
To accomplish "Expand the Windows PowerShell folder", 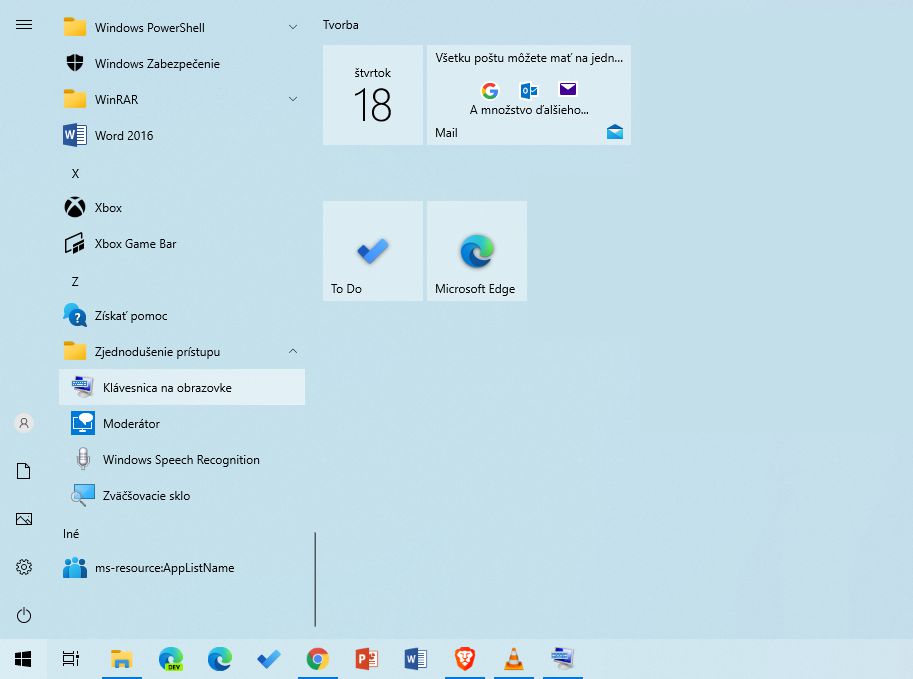I will point(182,27).
